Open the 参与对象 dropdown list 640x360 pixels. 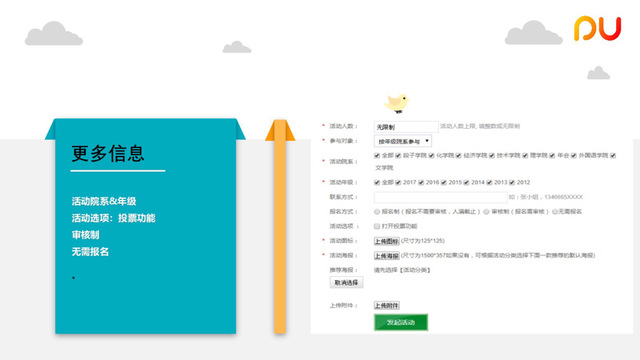tap(402, 141)
